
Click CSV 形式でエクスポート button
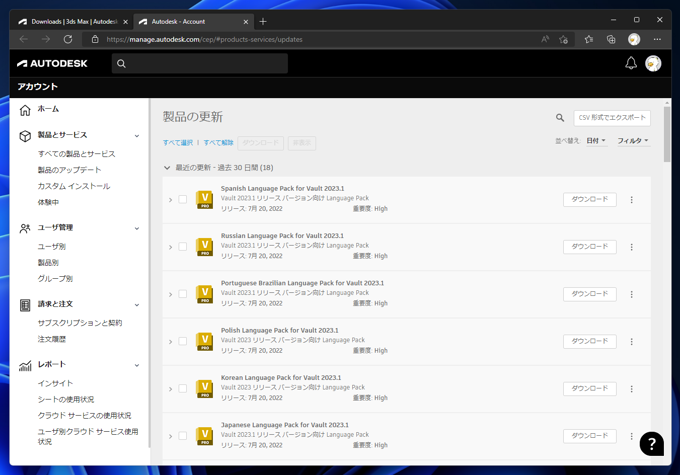click(x=612, y=118)
